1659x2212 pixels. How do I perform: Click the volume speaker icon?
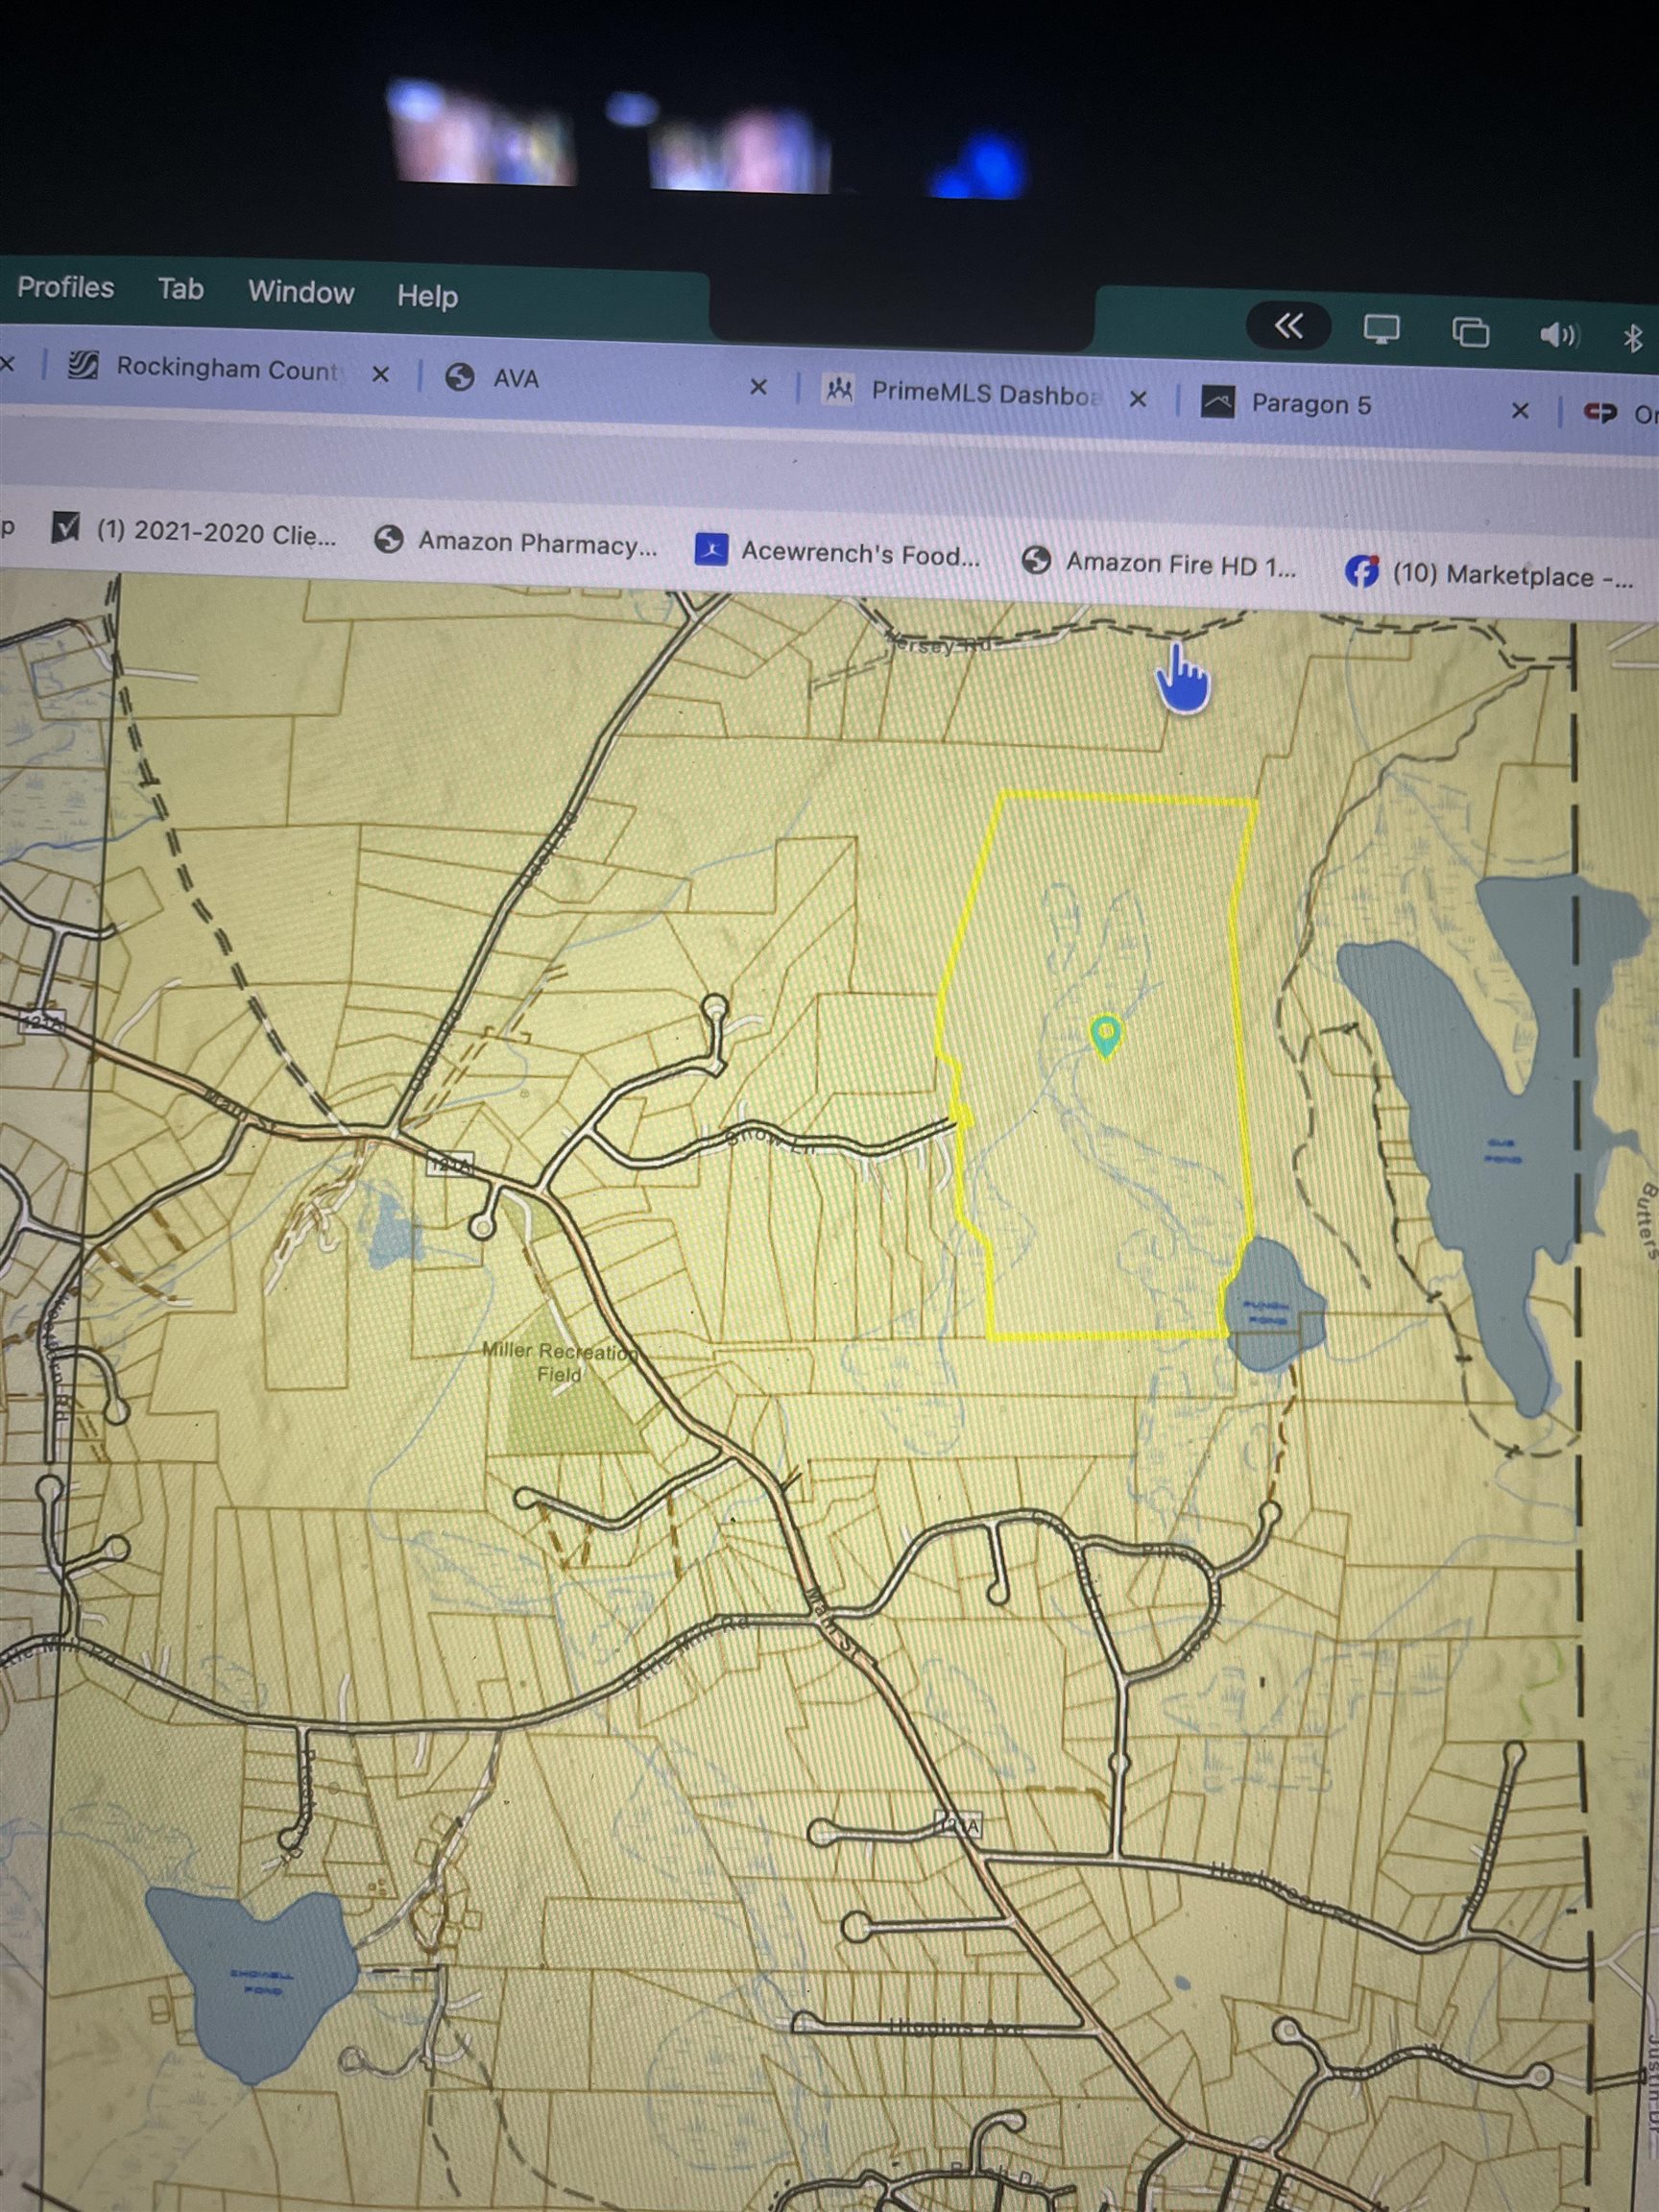click(x=1557, y=335)
